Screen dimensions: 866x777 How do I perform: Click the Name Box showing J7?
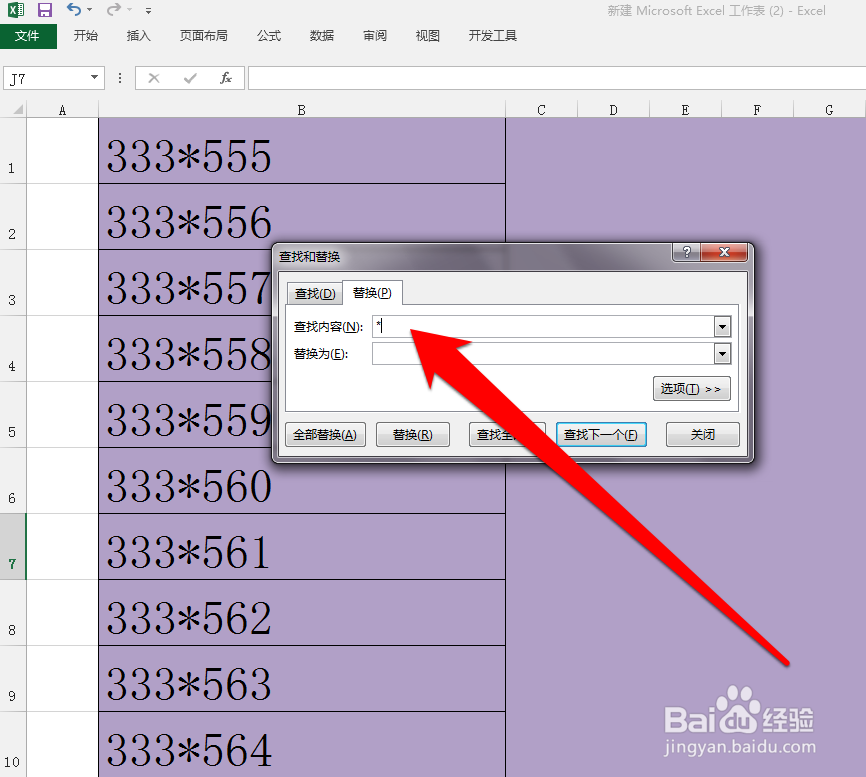(x=45, y=78)
